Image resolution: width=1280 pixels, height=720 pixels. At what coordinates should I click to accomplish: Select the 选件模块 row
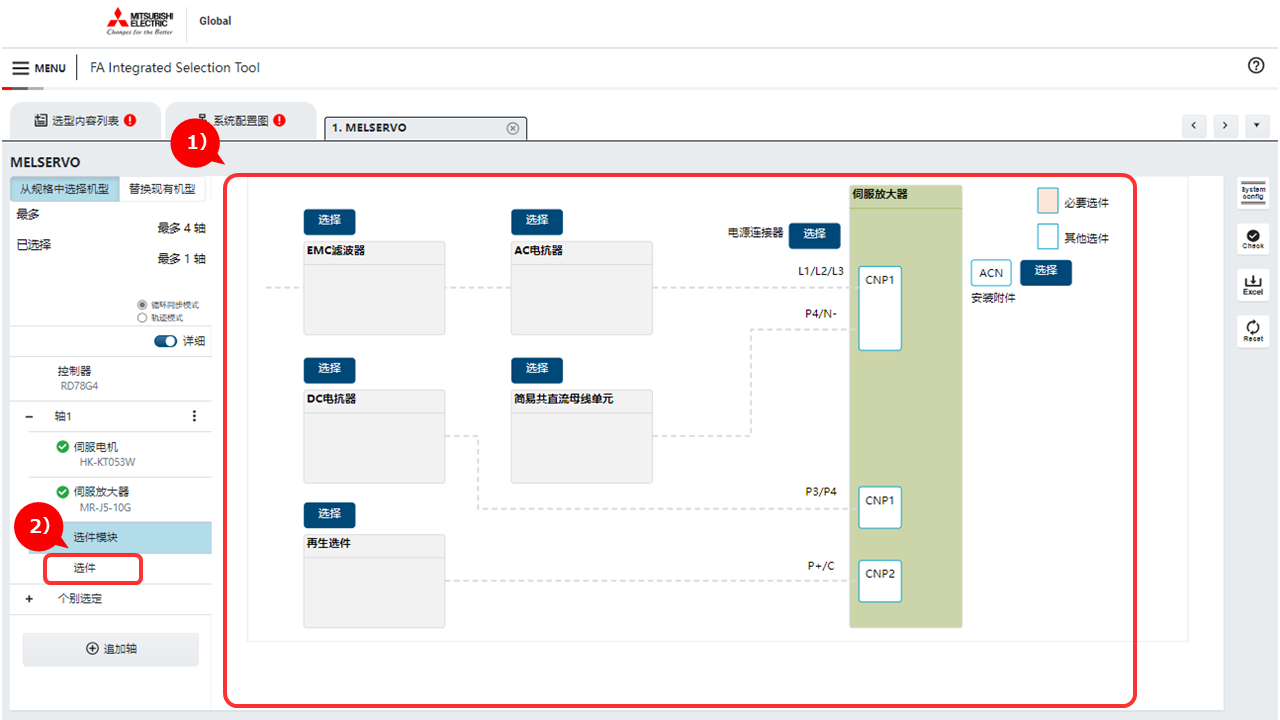[x=111, y=537]
